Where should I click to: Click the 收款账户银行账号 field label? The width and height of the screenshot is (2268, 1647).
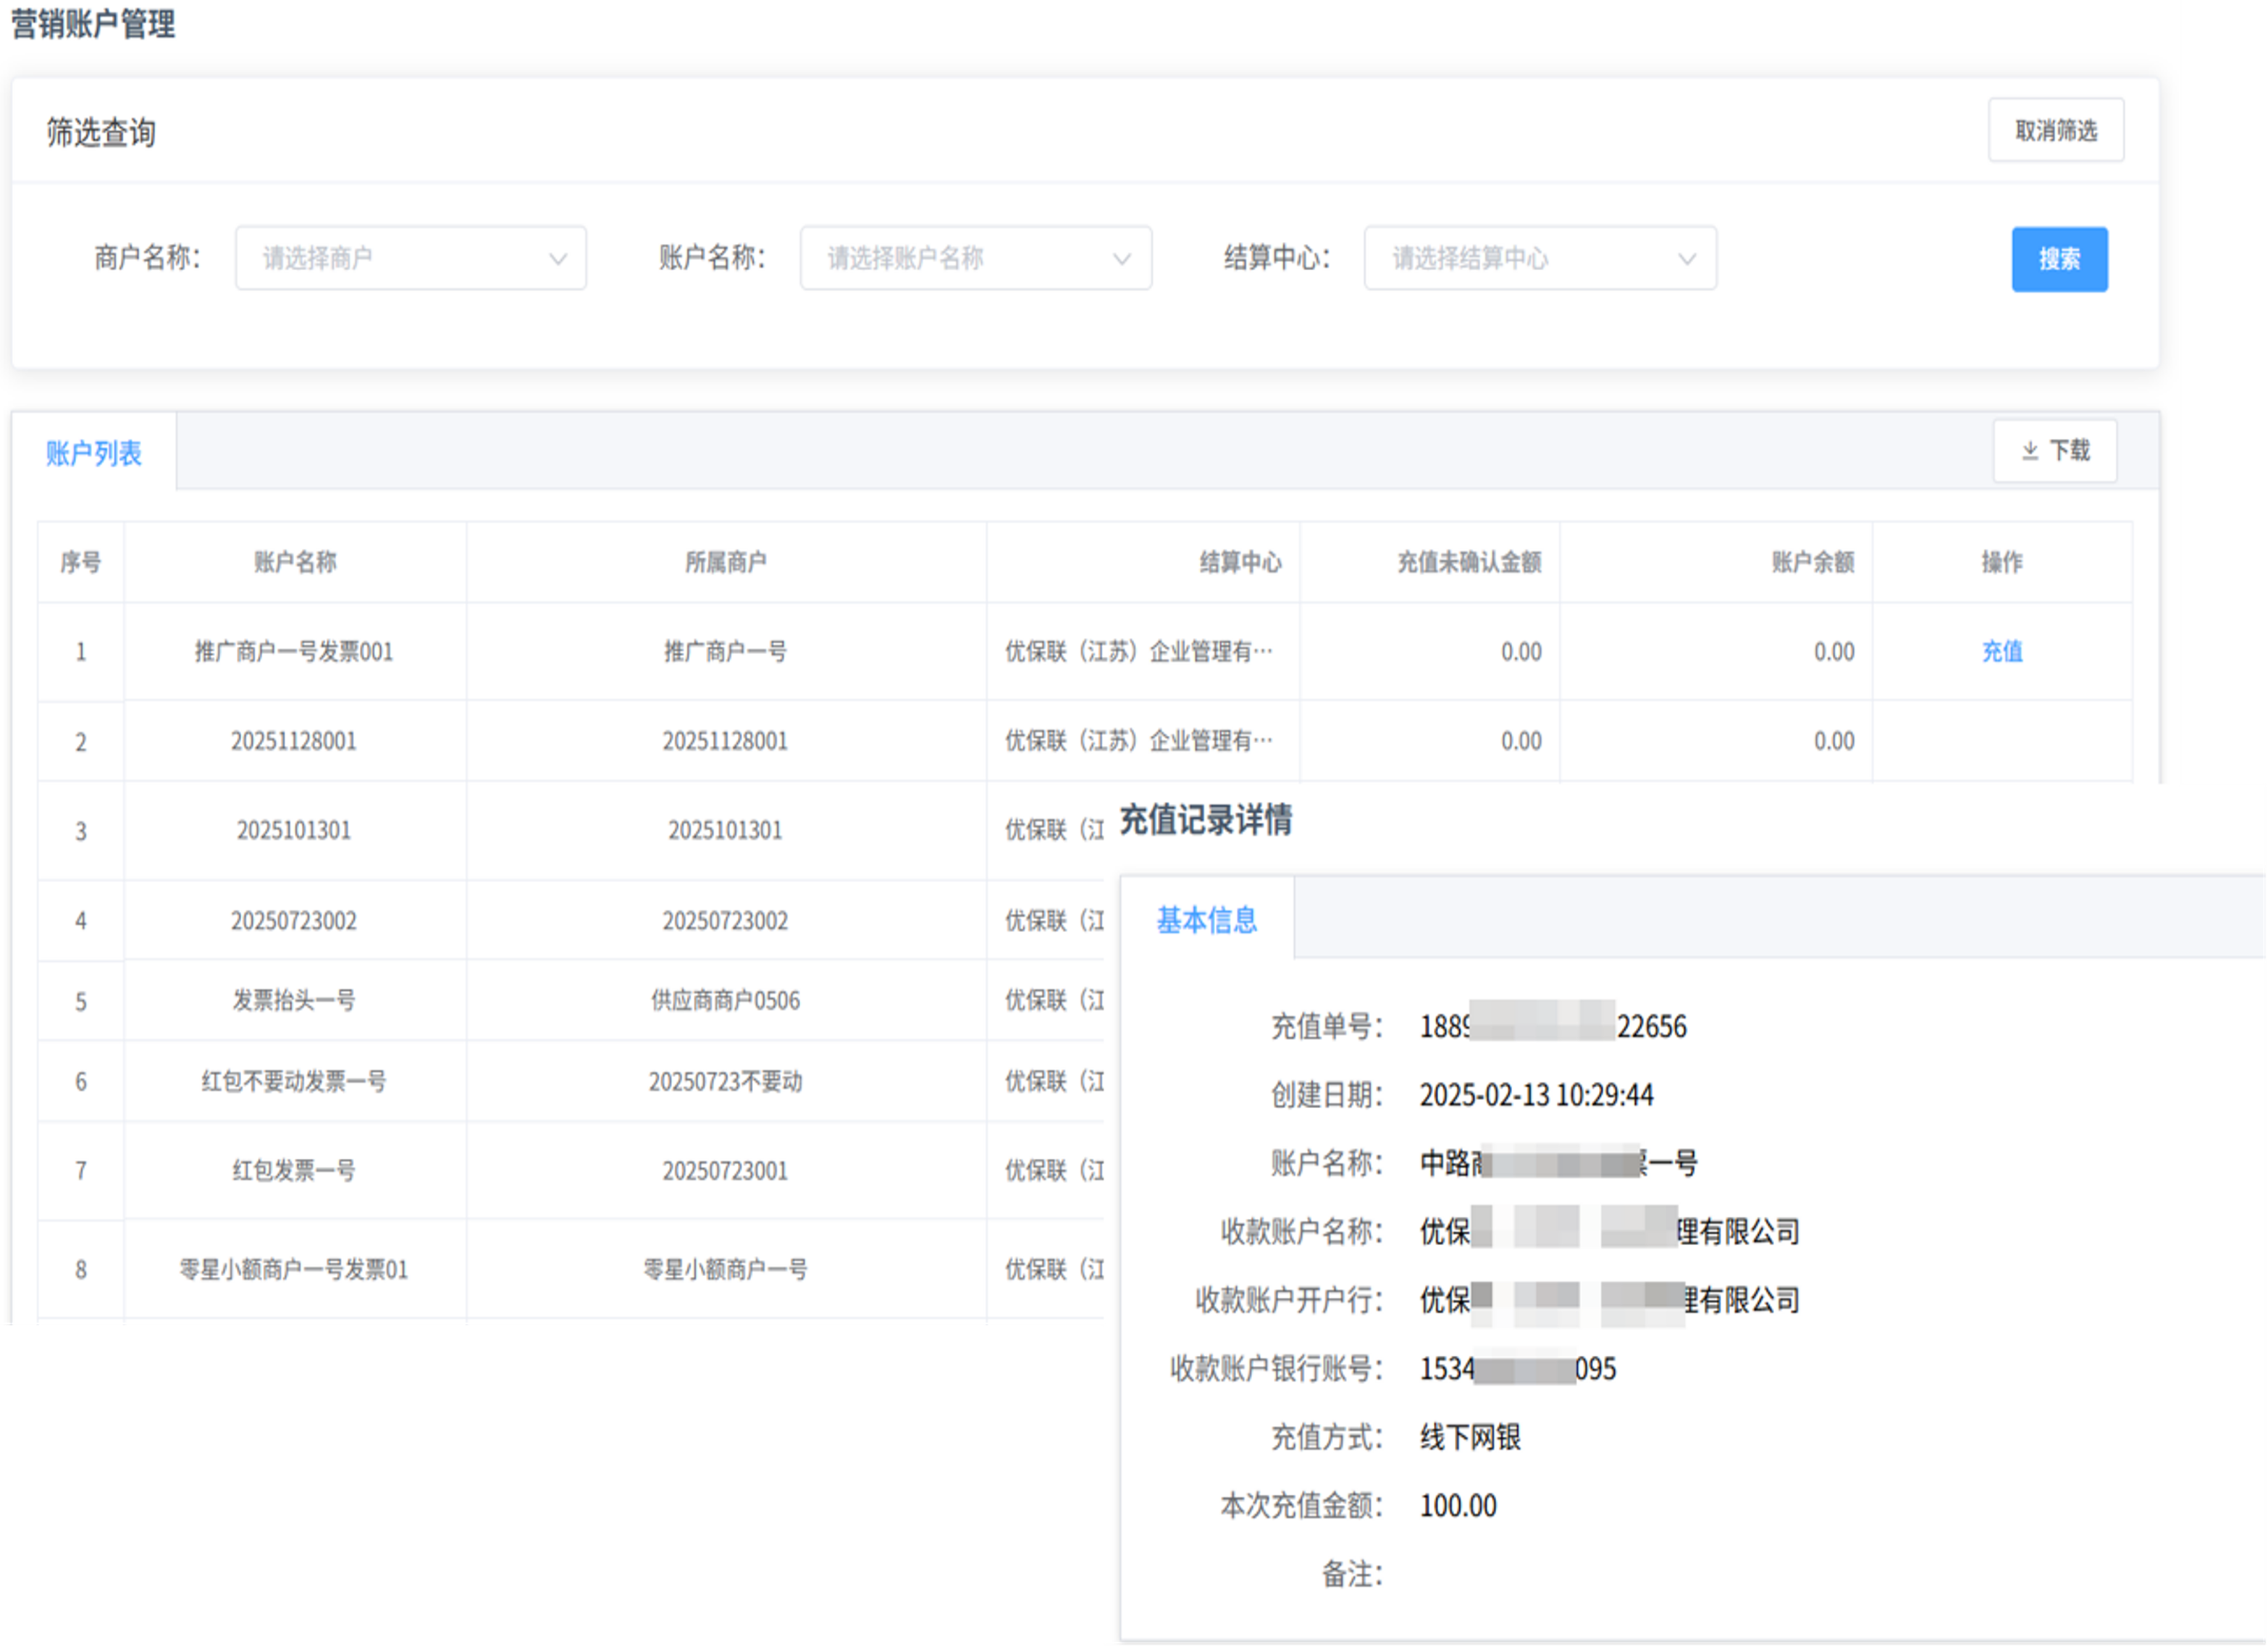pos(1277,1368)
